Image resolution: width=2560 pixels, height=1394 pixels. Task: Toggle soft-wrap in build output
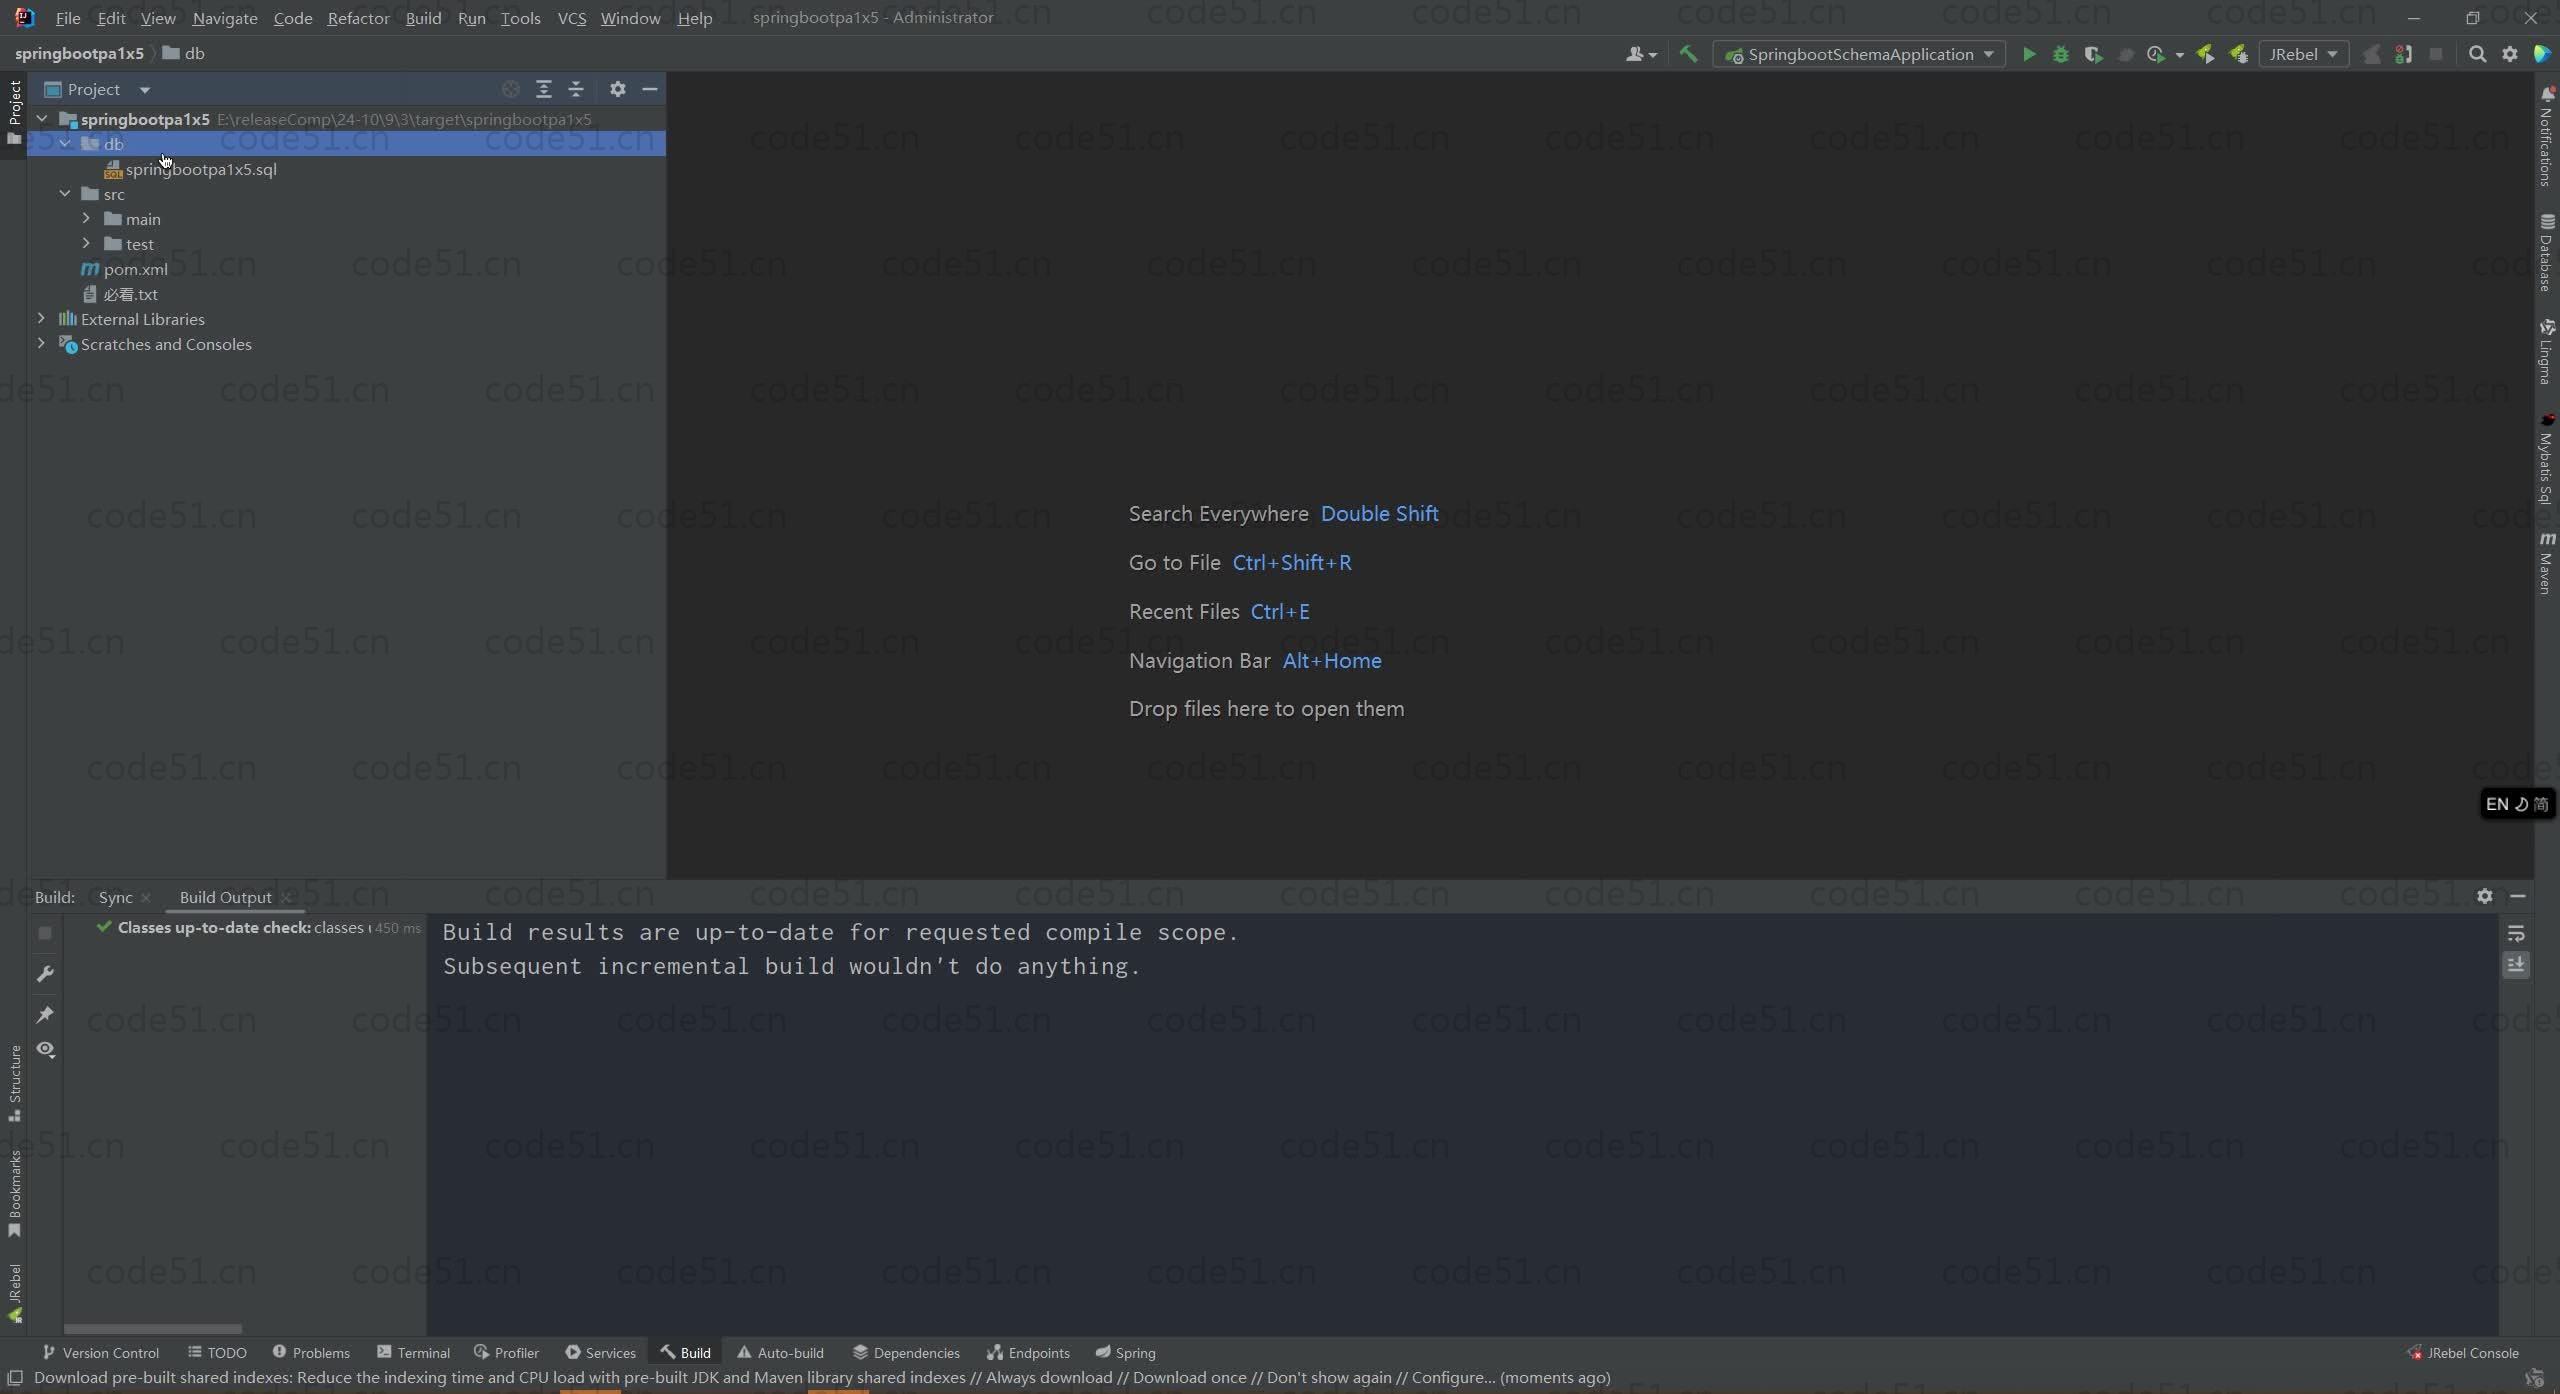click(x=2516, y=934)
